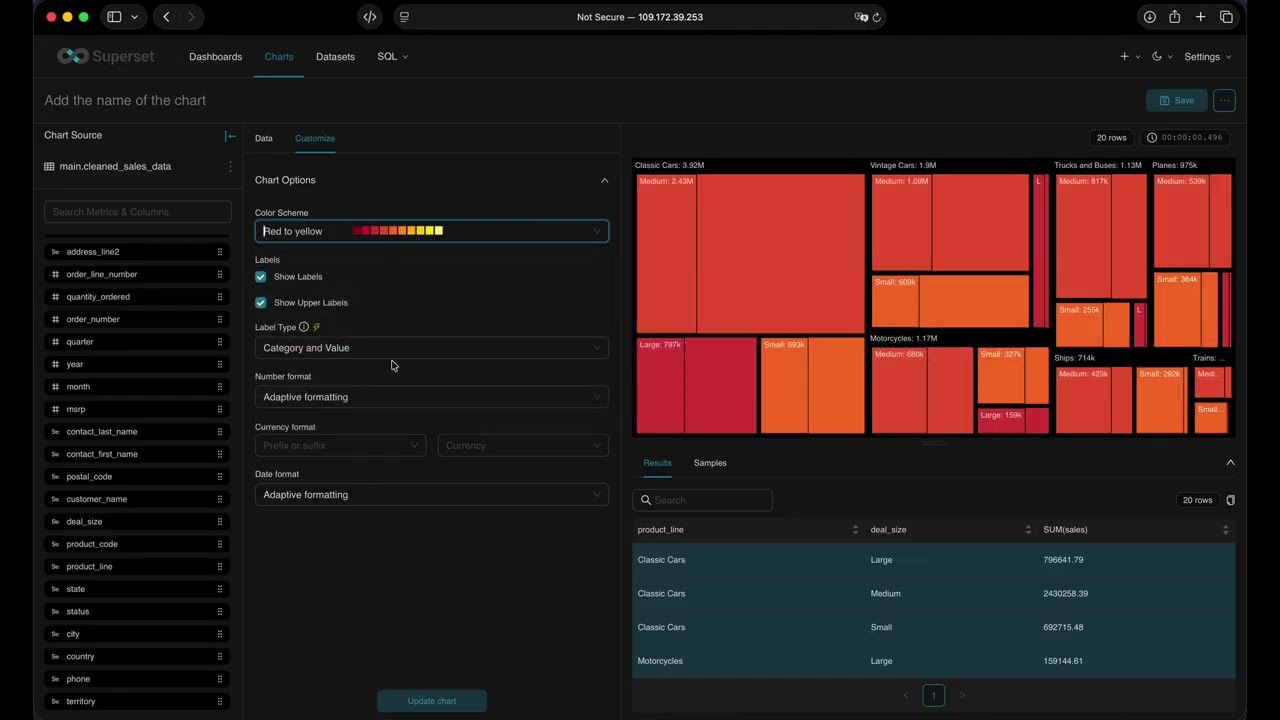
Task: Click the Large: 797k treemap tile
Action: [x=696, y=385]
